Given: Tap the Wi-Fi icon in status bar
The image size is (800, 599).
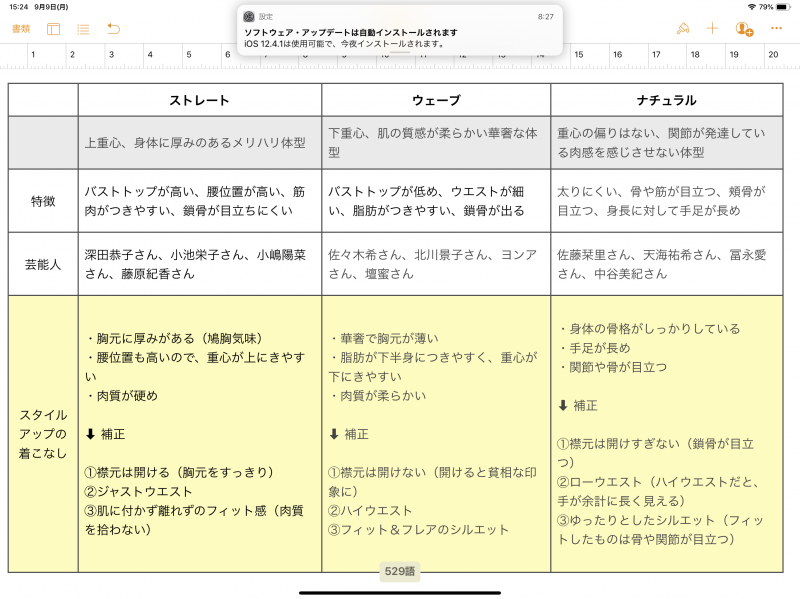Looking at the screenshot, I should 752,7.
